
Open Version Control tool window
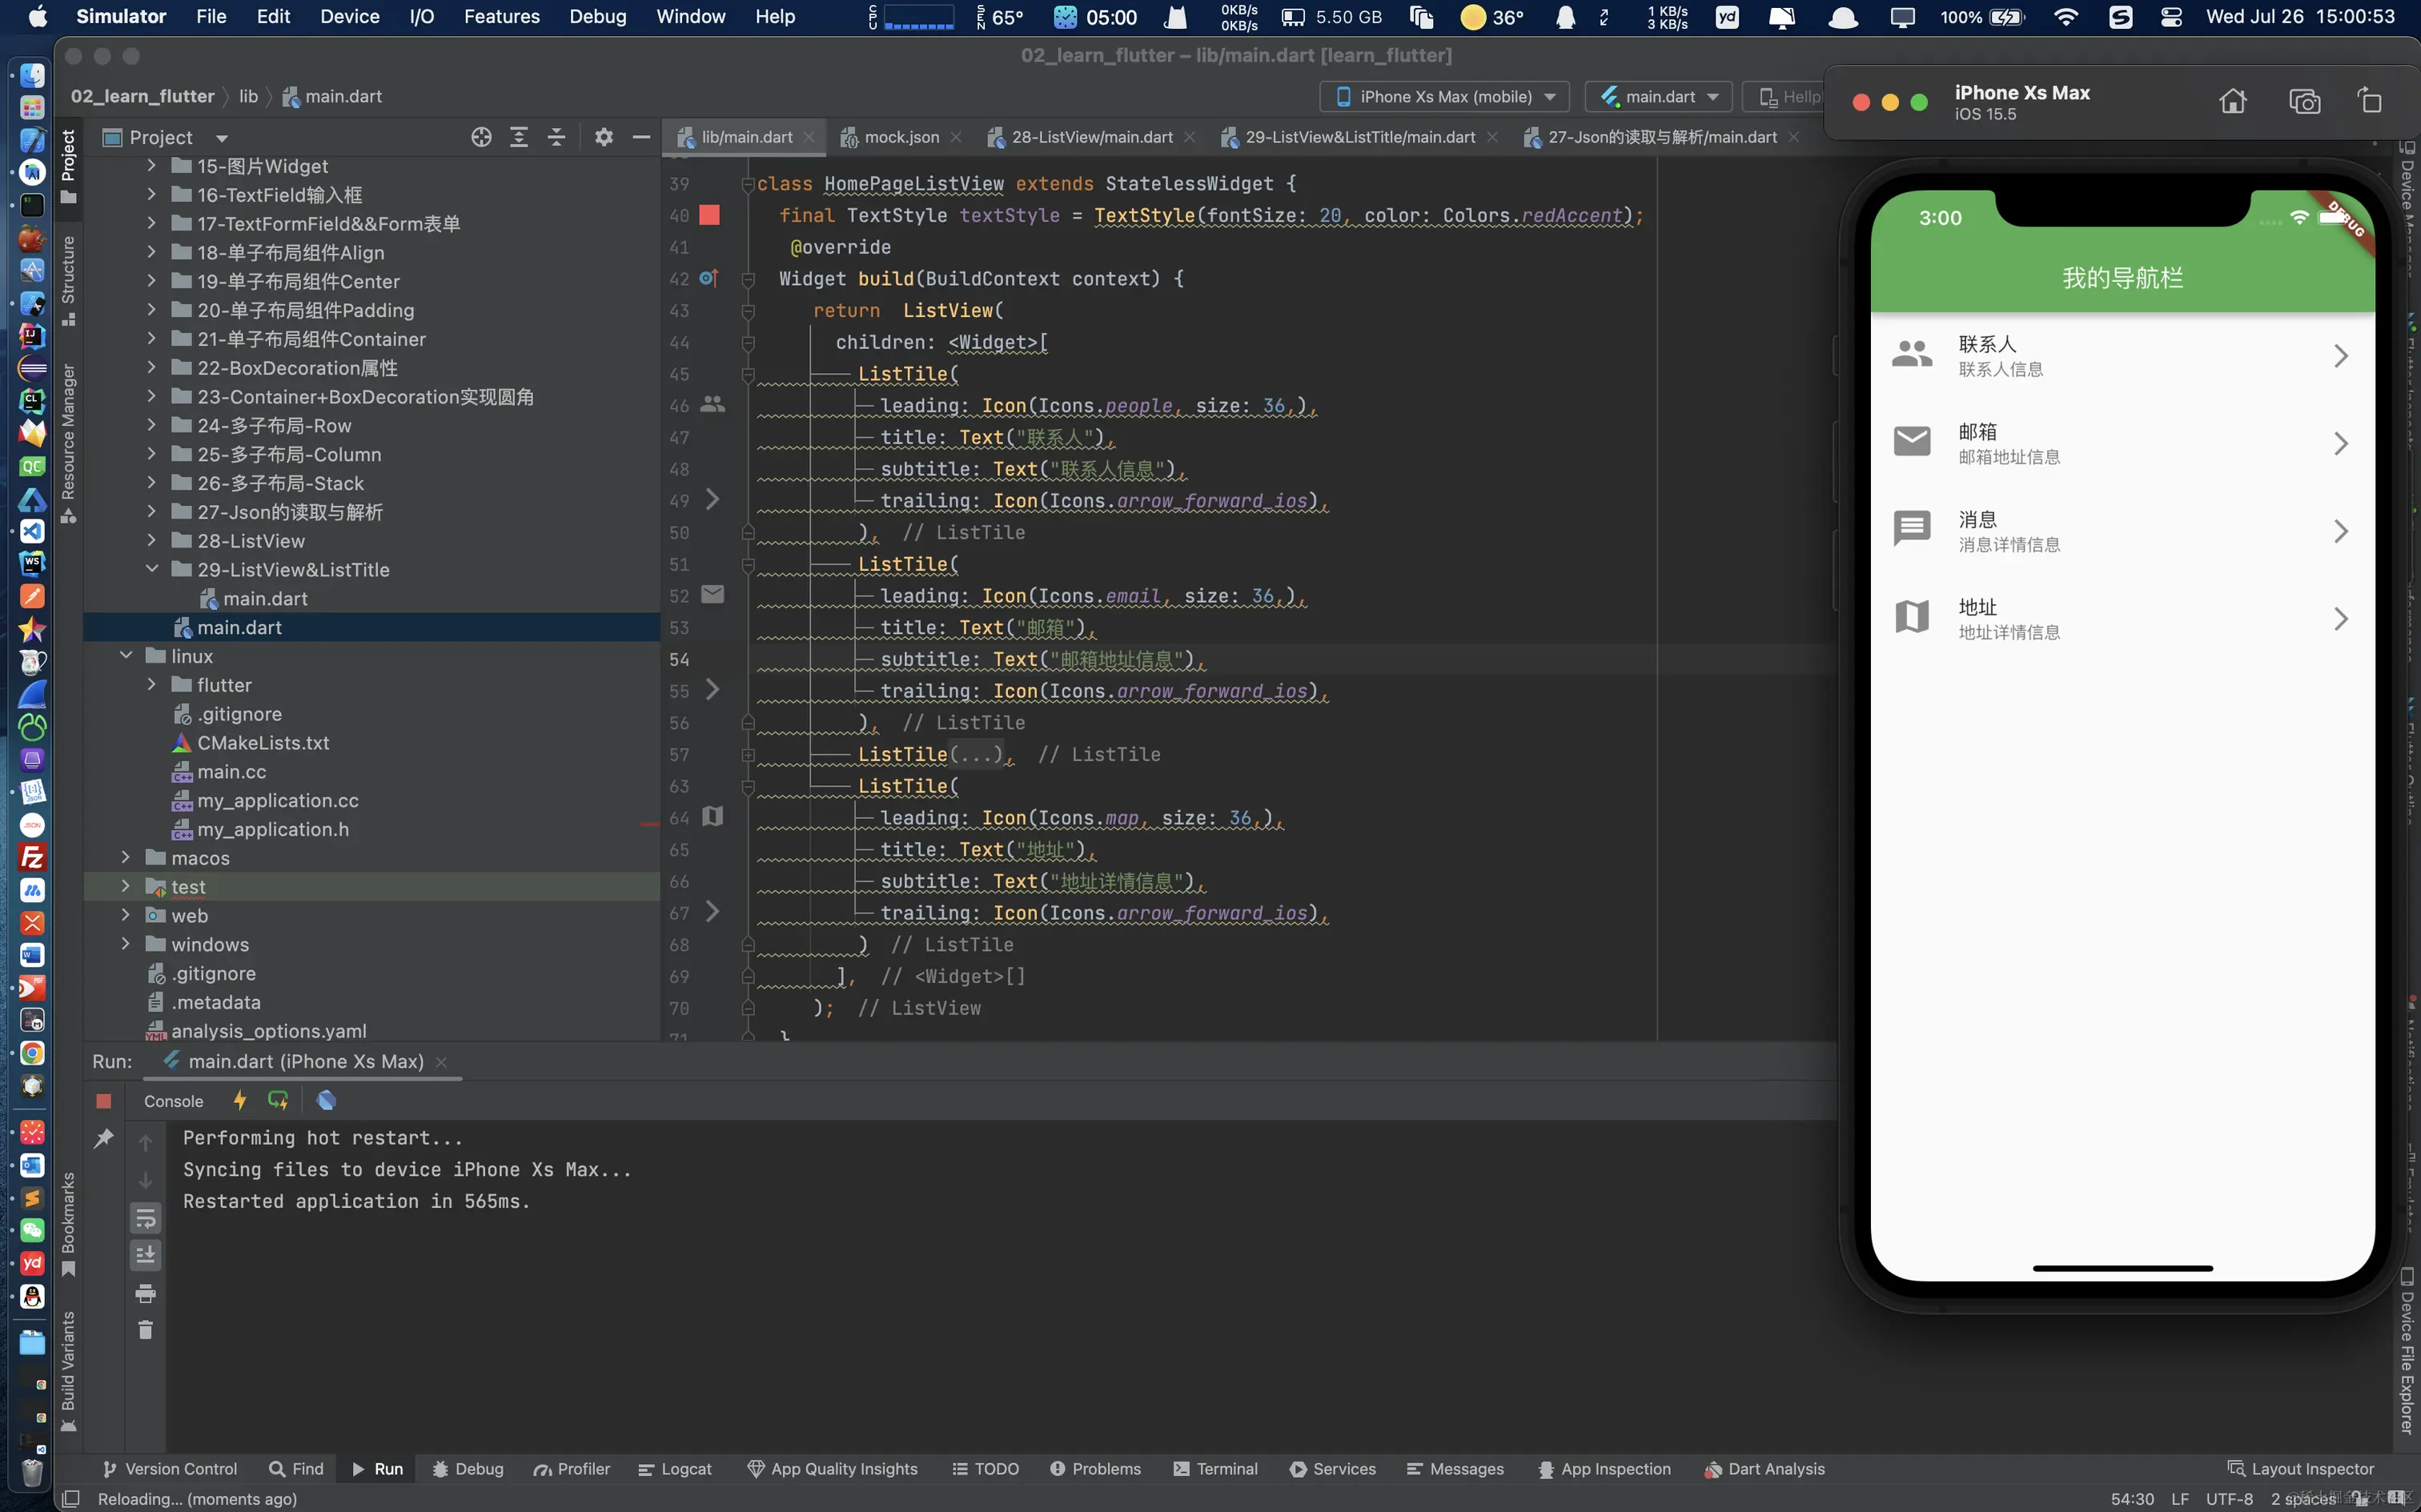[x=170, y=1469]
